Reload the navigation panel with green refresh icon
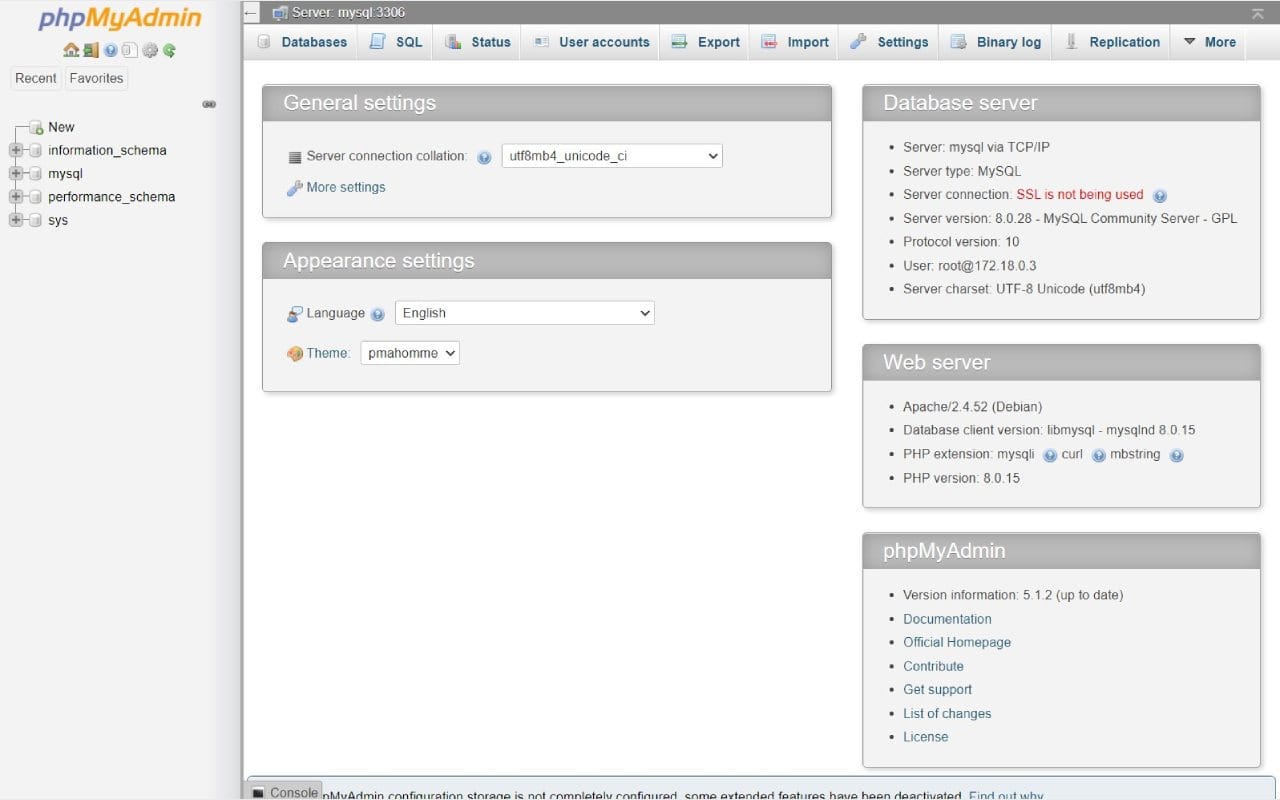This screenshot has height=800, width=1280. (170, 48)
